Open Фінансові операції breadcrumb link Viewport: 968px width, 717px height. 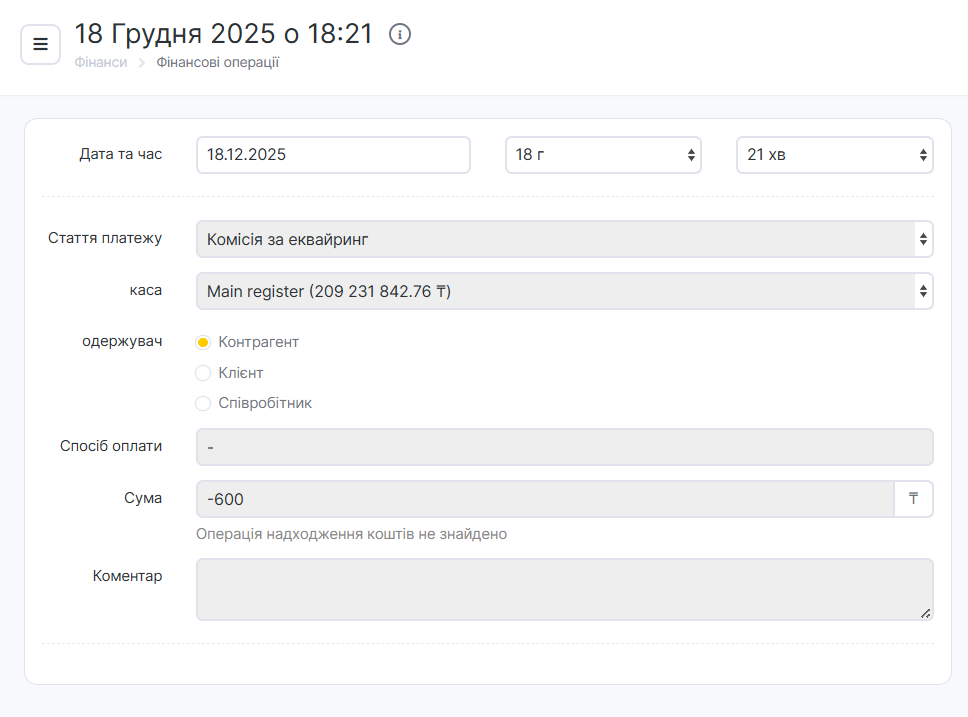point(217,63)
